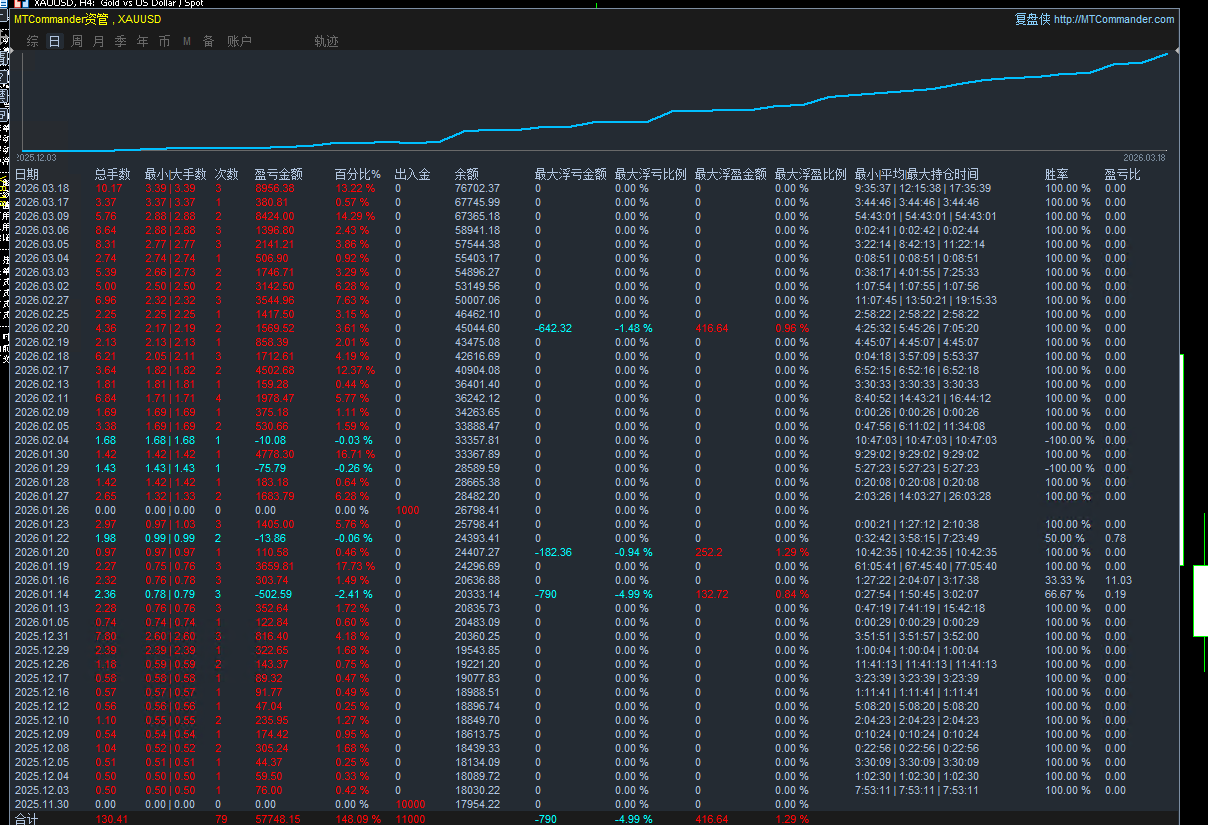This screenshot has height=825, width=1208.
Task: Open the 备 notes tab
Action: (208, 41)
